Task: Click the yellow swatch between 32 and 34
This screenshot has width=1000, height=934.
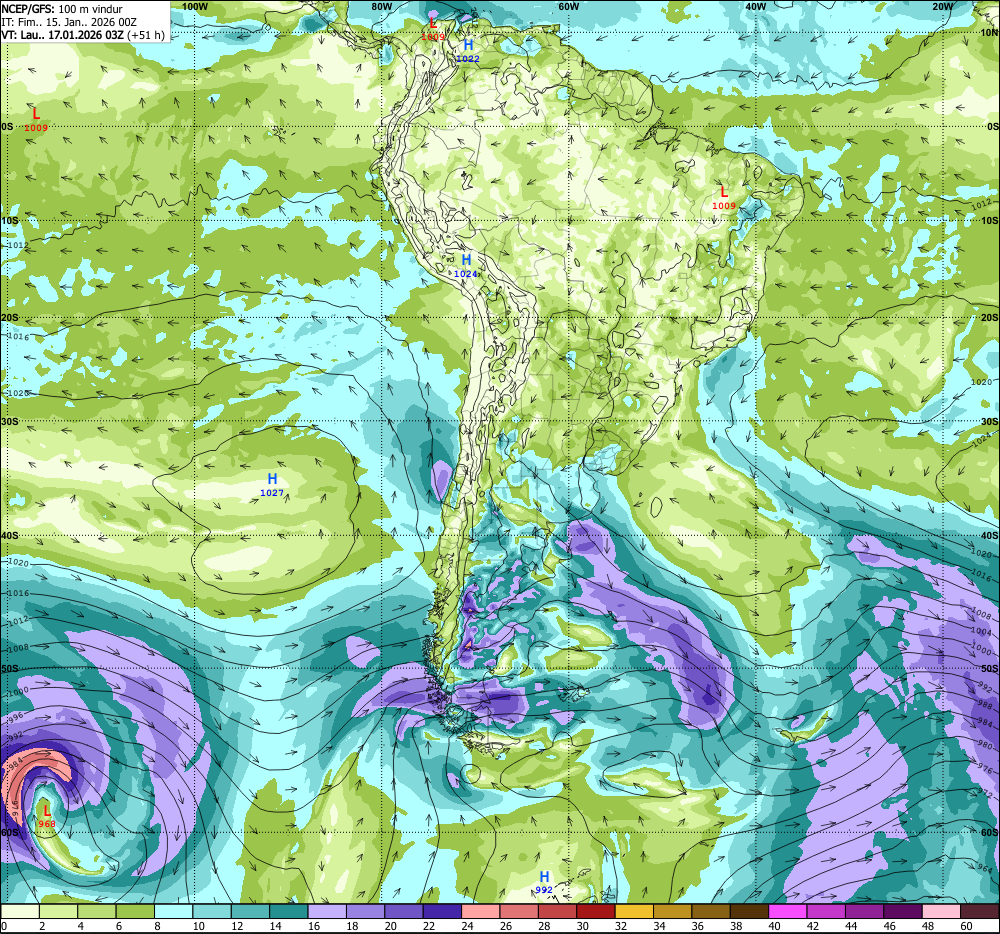Action: click(634, 912)
